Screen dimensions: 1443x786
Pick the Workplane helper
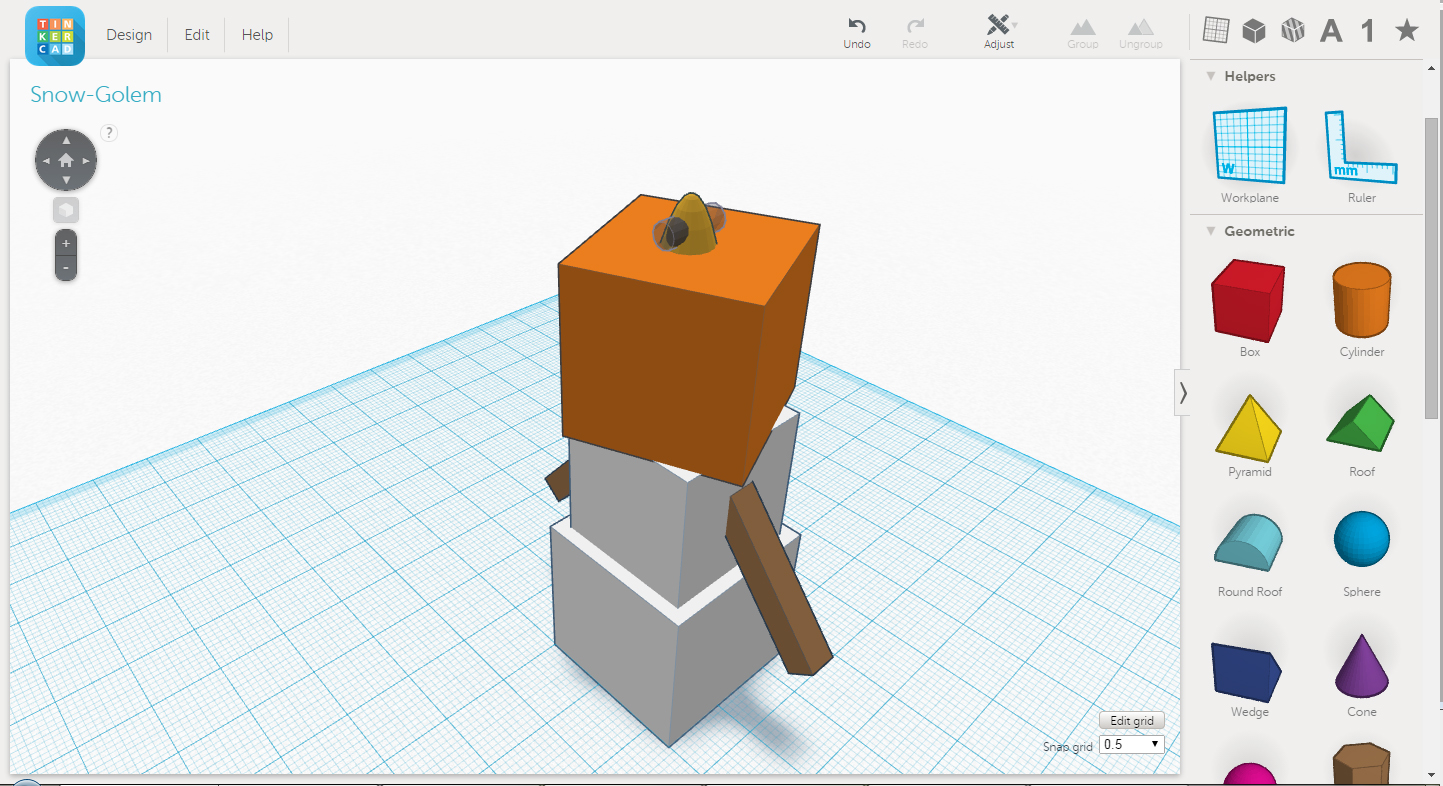1250,155
